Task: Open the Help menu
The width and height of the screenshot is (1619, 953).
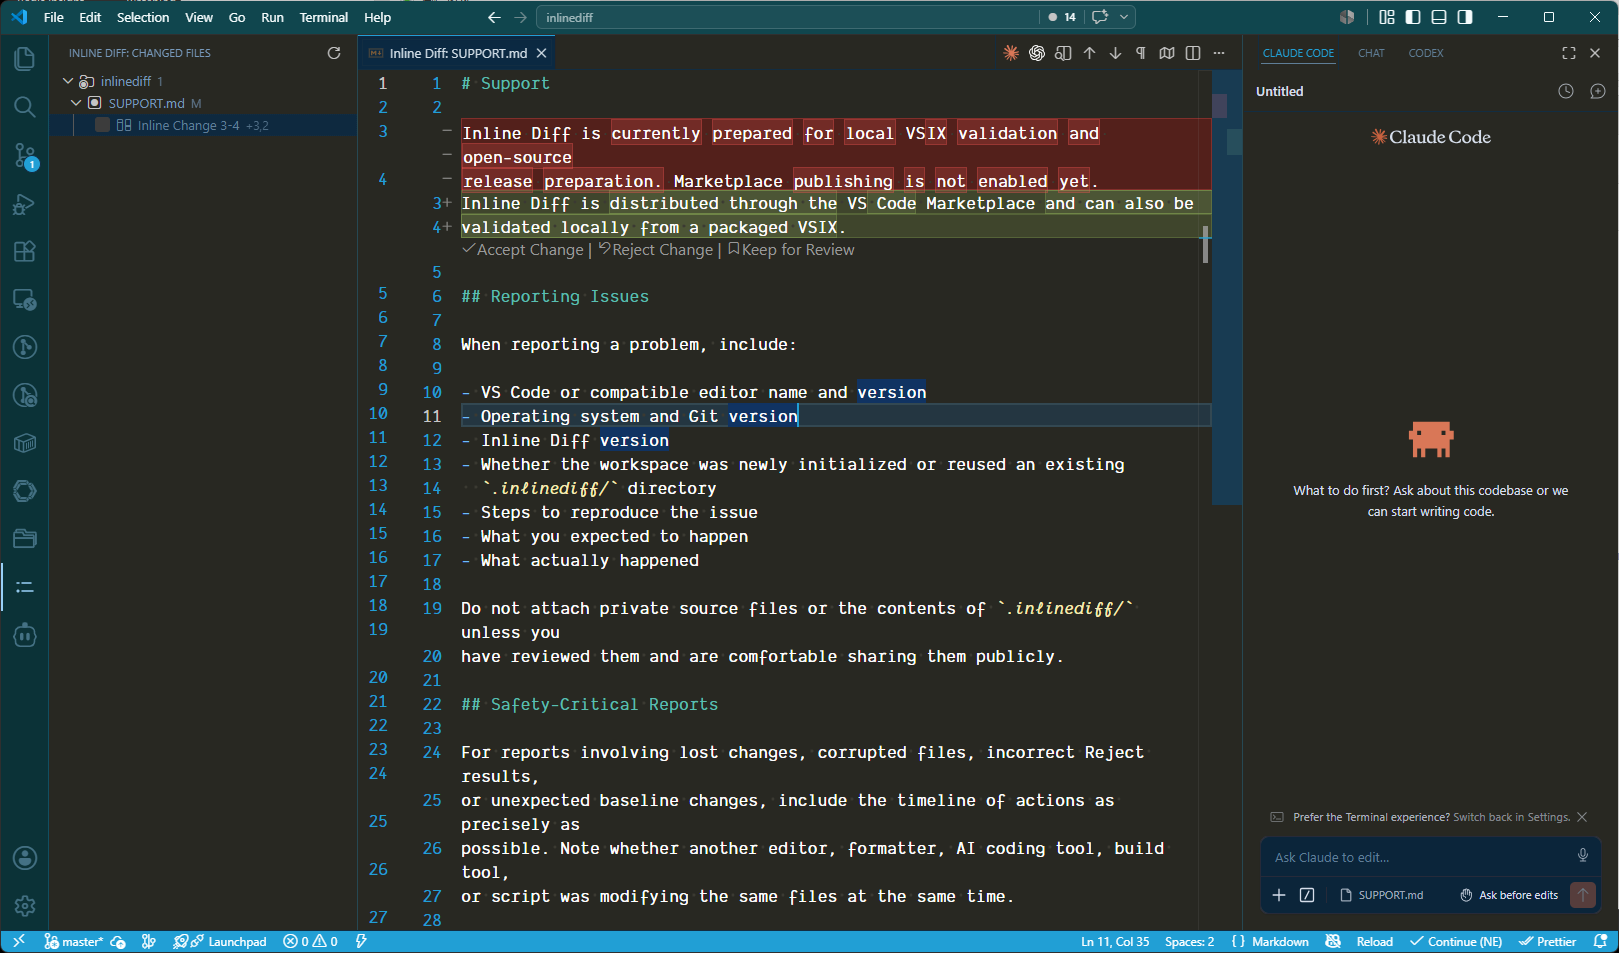Action: (x=377, y=17)
